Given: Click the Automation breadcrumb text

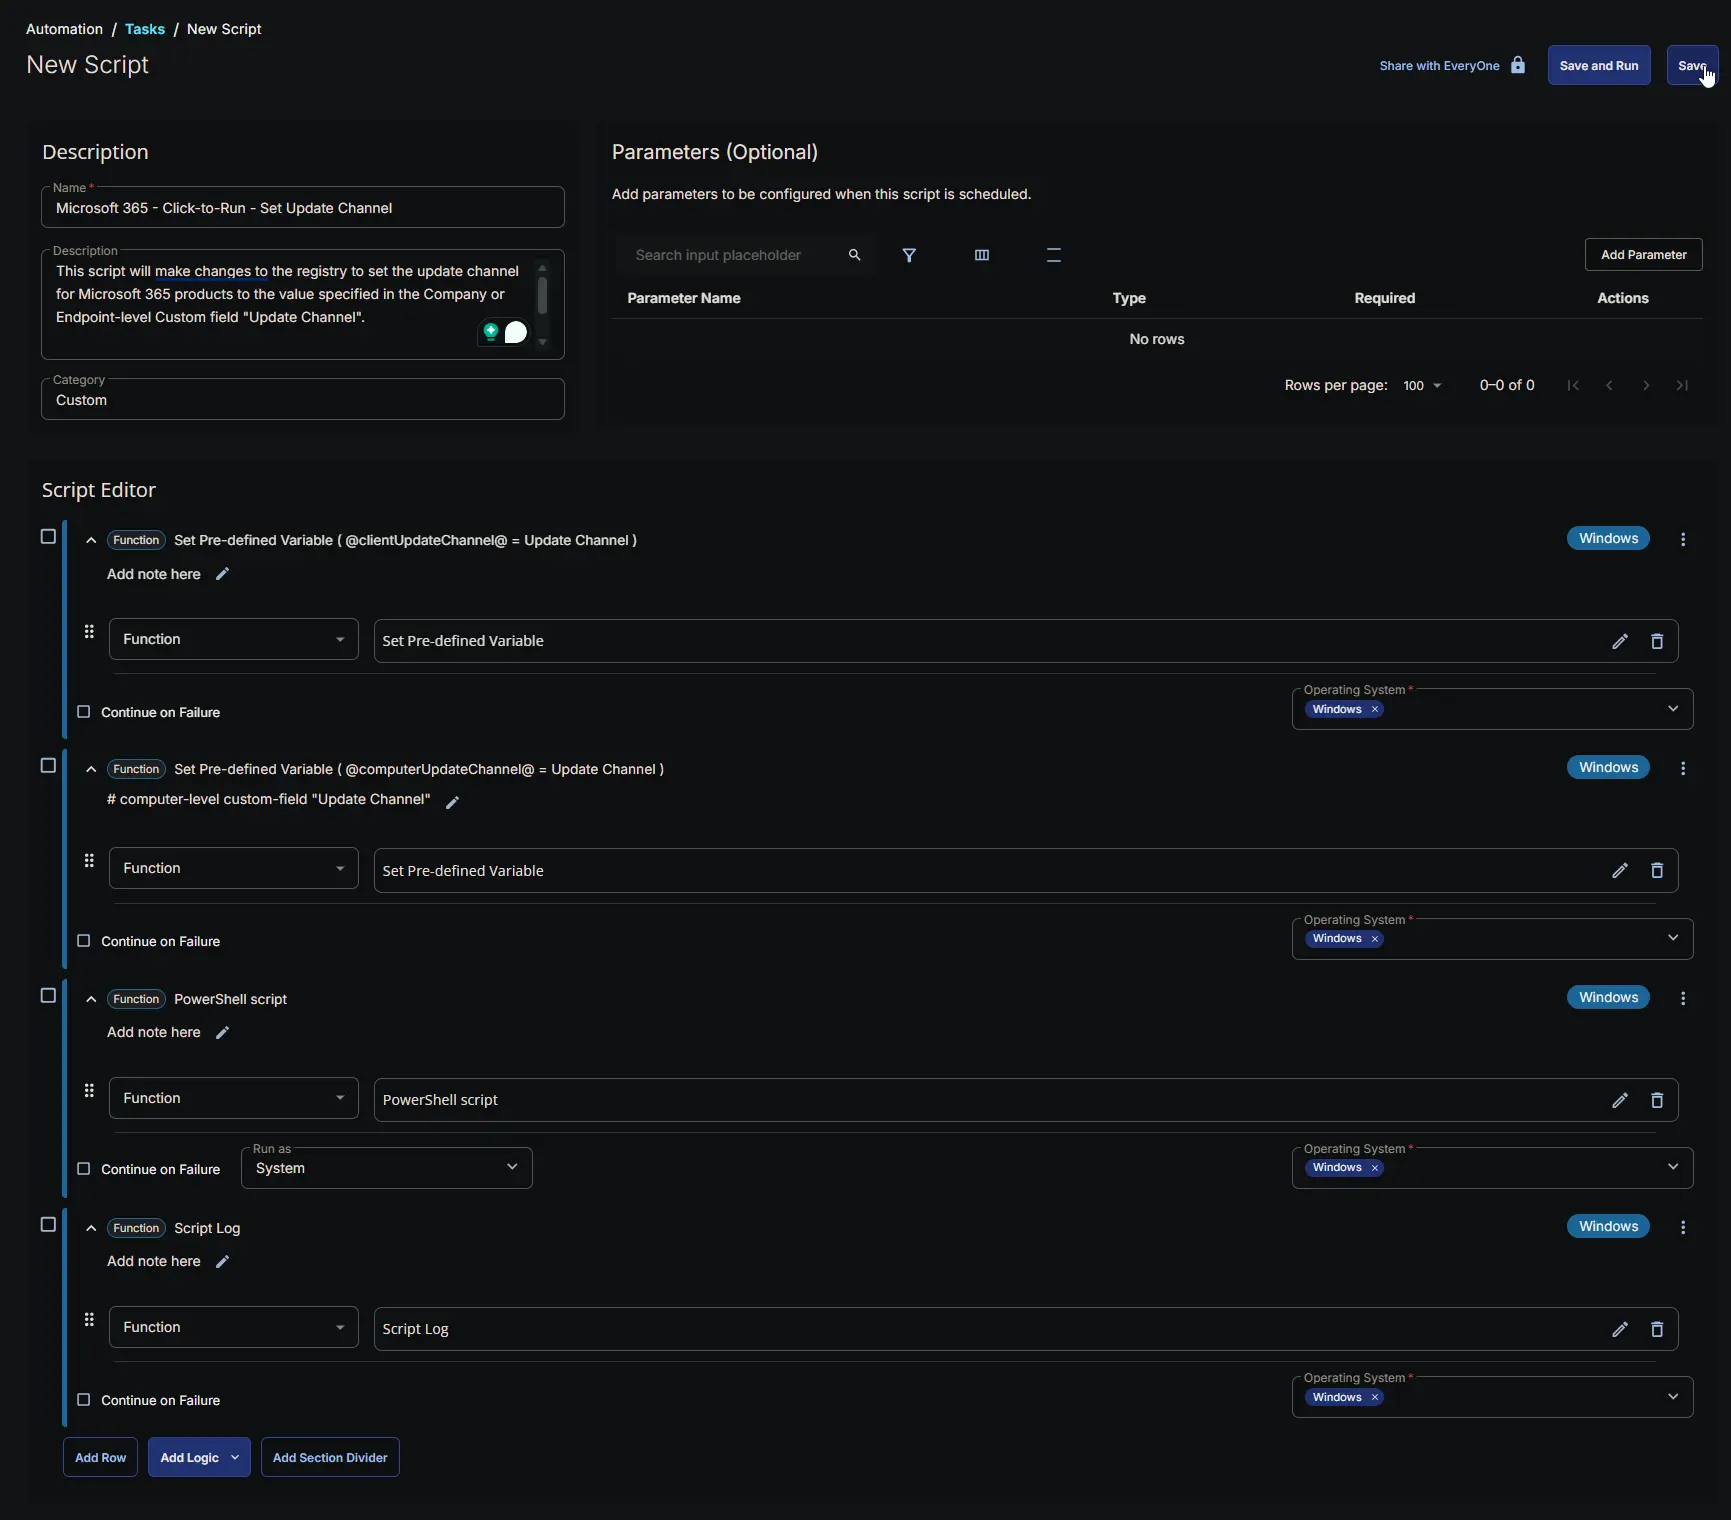Looking at the screenshot, I should (x=64, y=29).
